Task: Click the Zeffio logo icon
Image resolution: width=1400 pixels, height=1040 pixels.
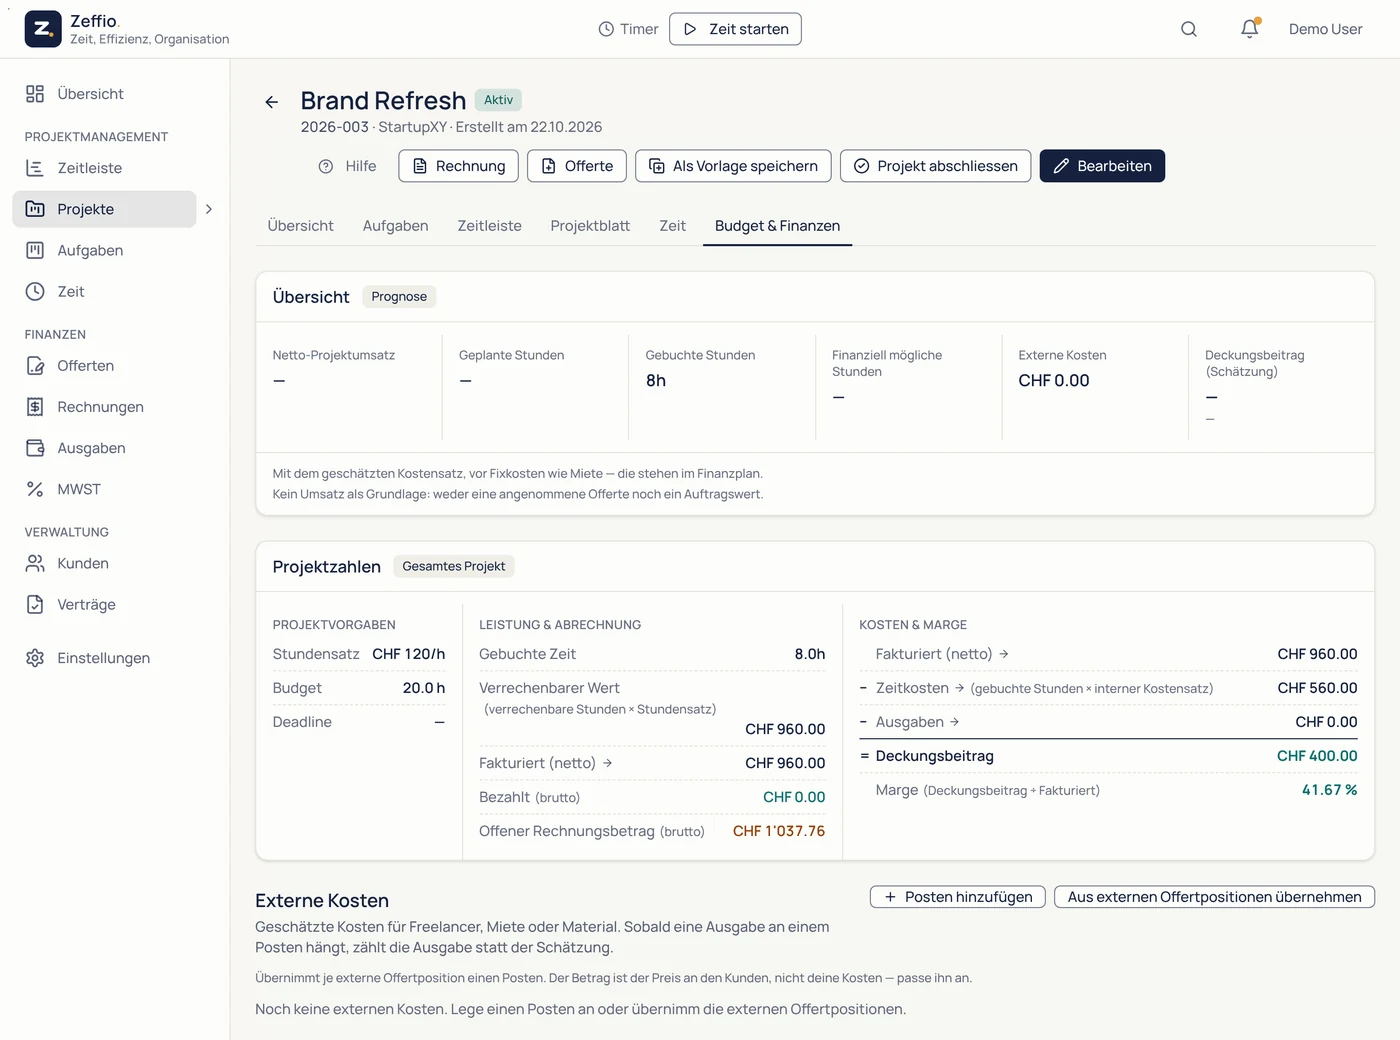Action: pyautogui.click(x=43, y=29)
